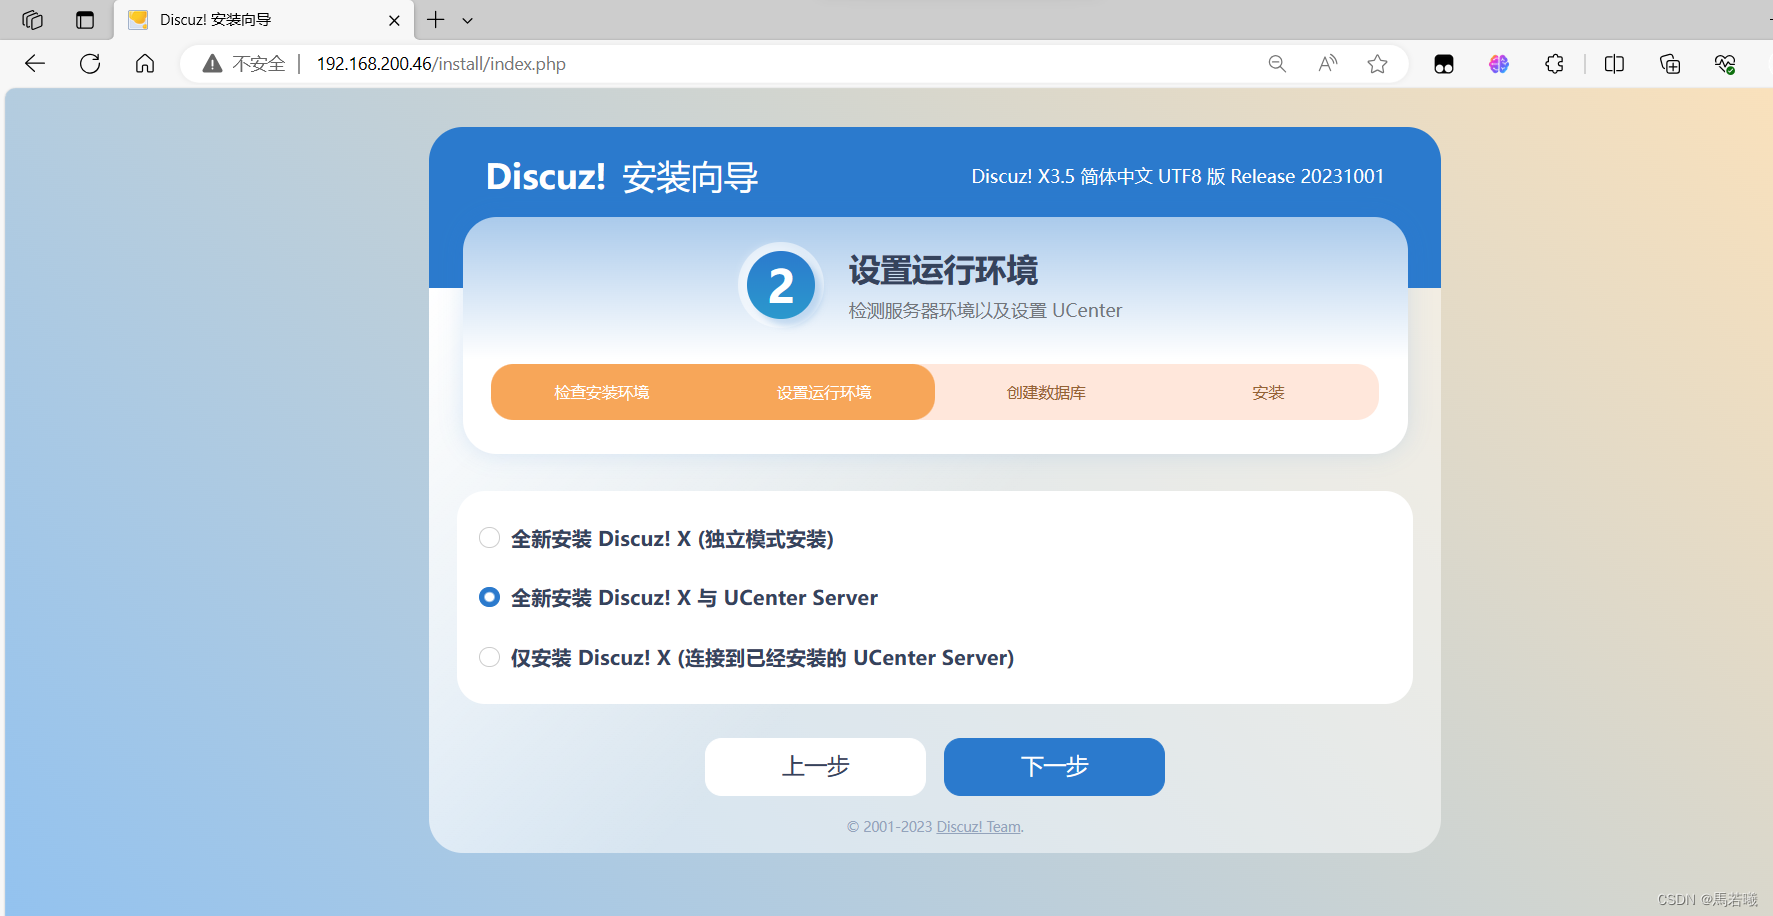
Task: Click the 检查安装环境 step
Action: coord(602,392)
